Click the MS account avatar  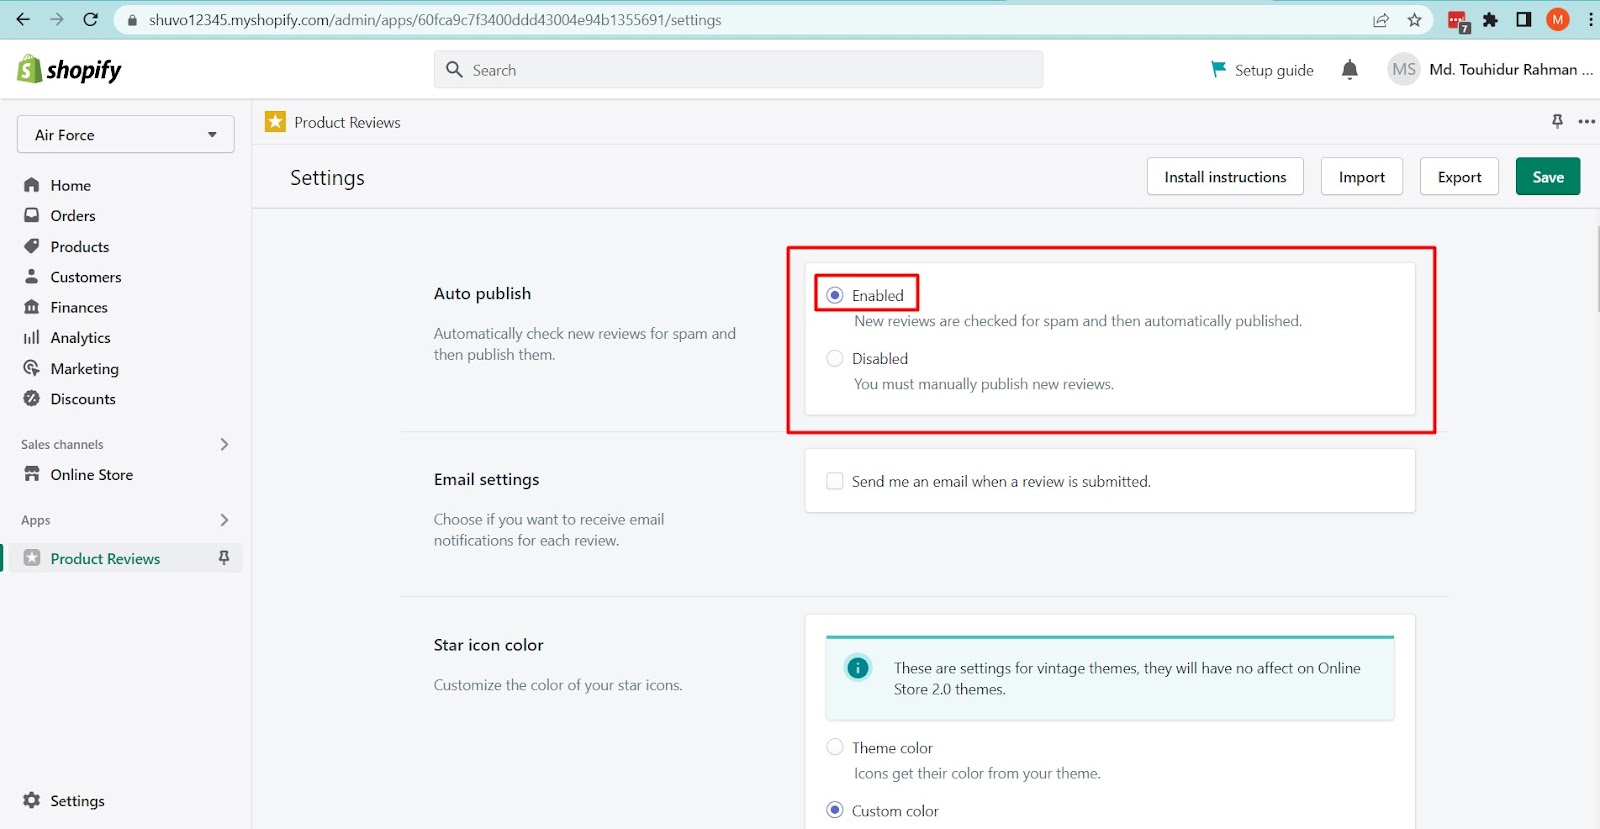coord(1404,69)
